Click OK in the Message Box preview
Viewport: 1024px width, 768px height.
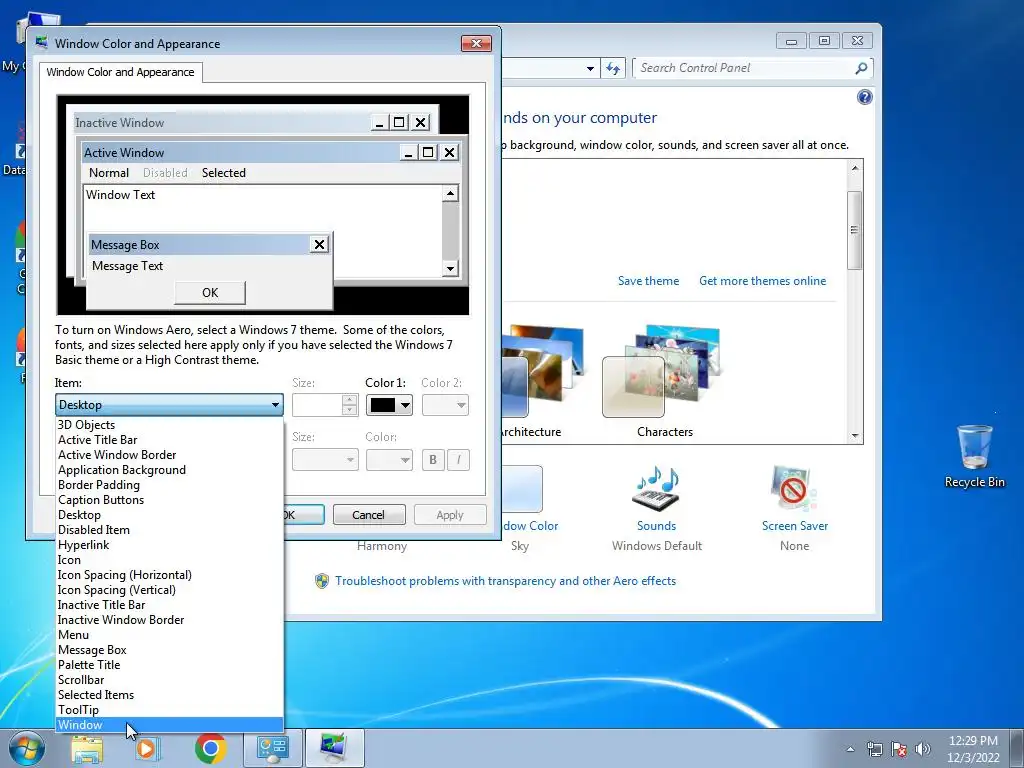(210, 293)
